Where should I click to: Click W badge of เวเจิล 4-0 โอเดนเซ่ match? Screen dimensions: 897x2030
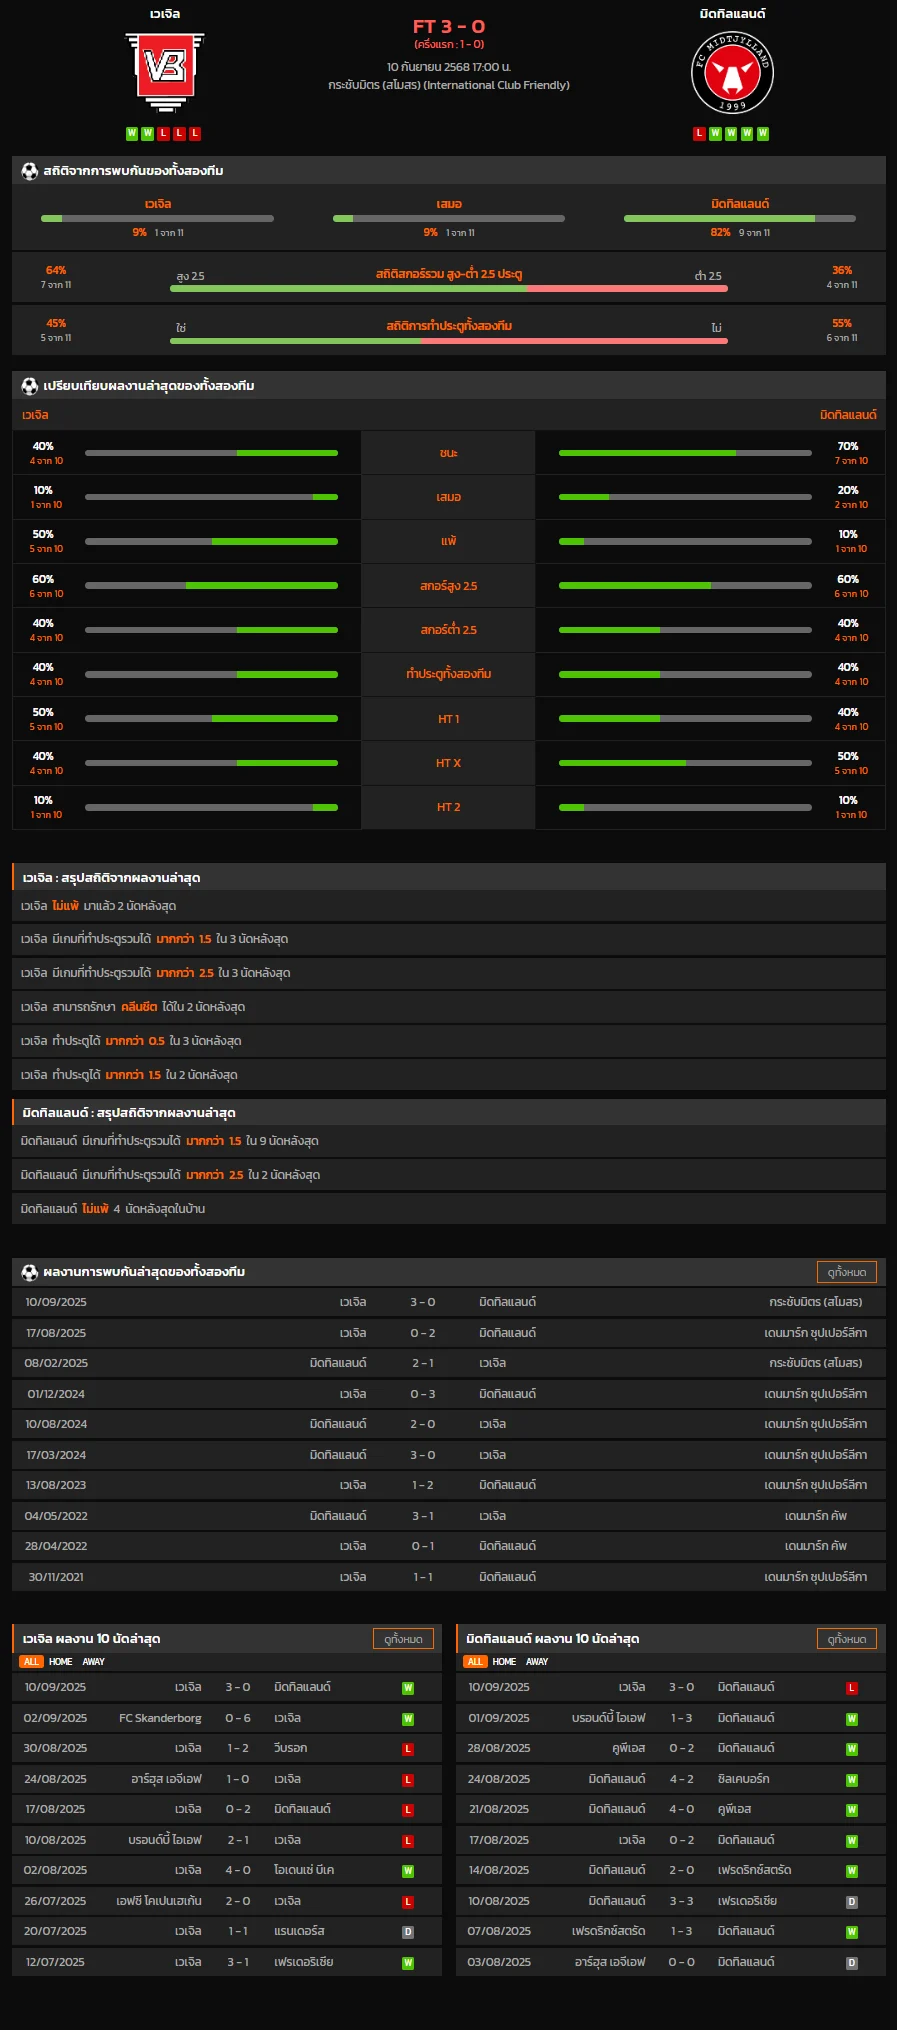click(408, 1871)
